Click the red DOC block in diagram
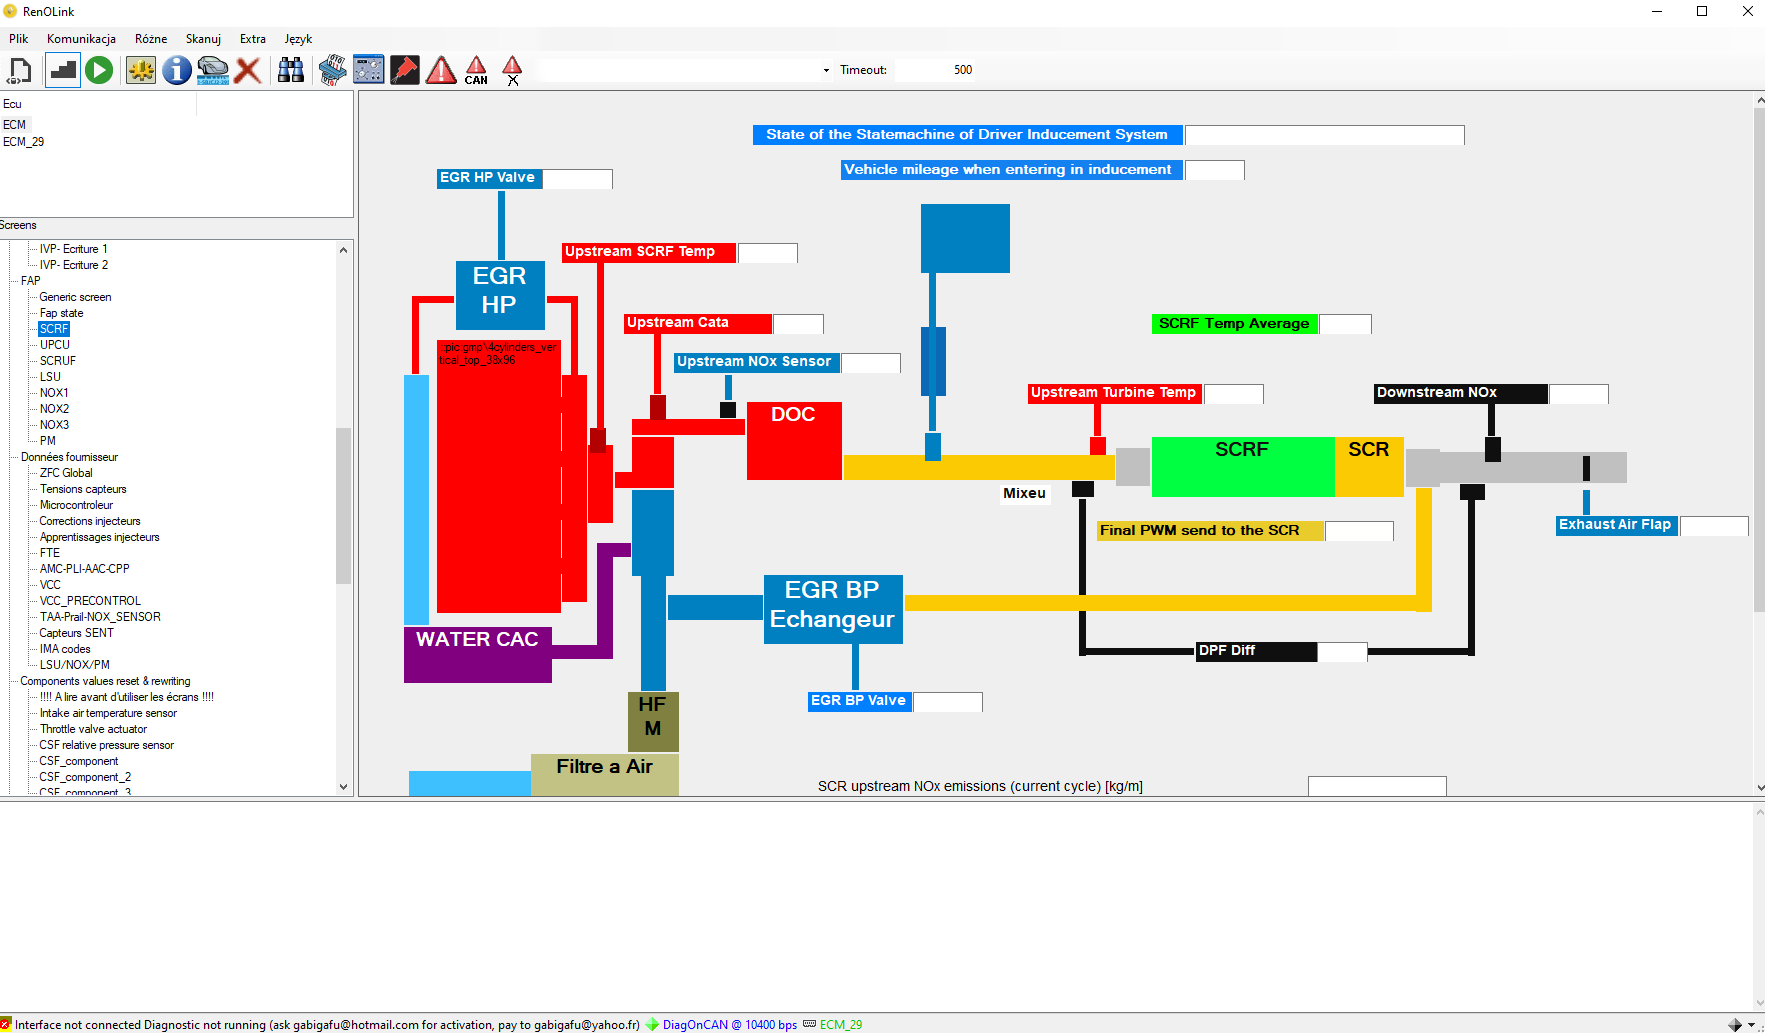The width and height of the screenshot is (1765, 1033). point(794,441)
